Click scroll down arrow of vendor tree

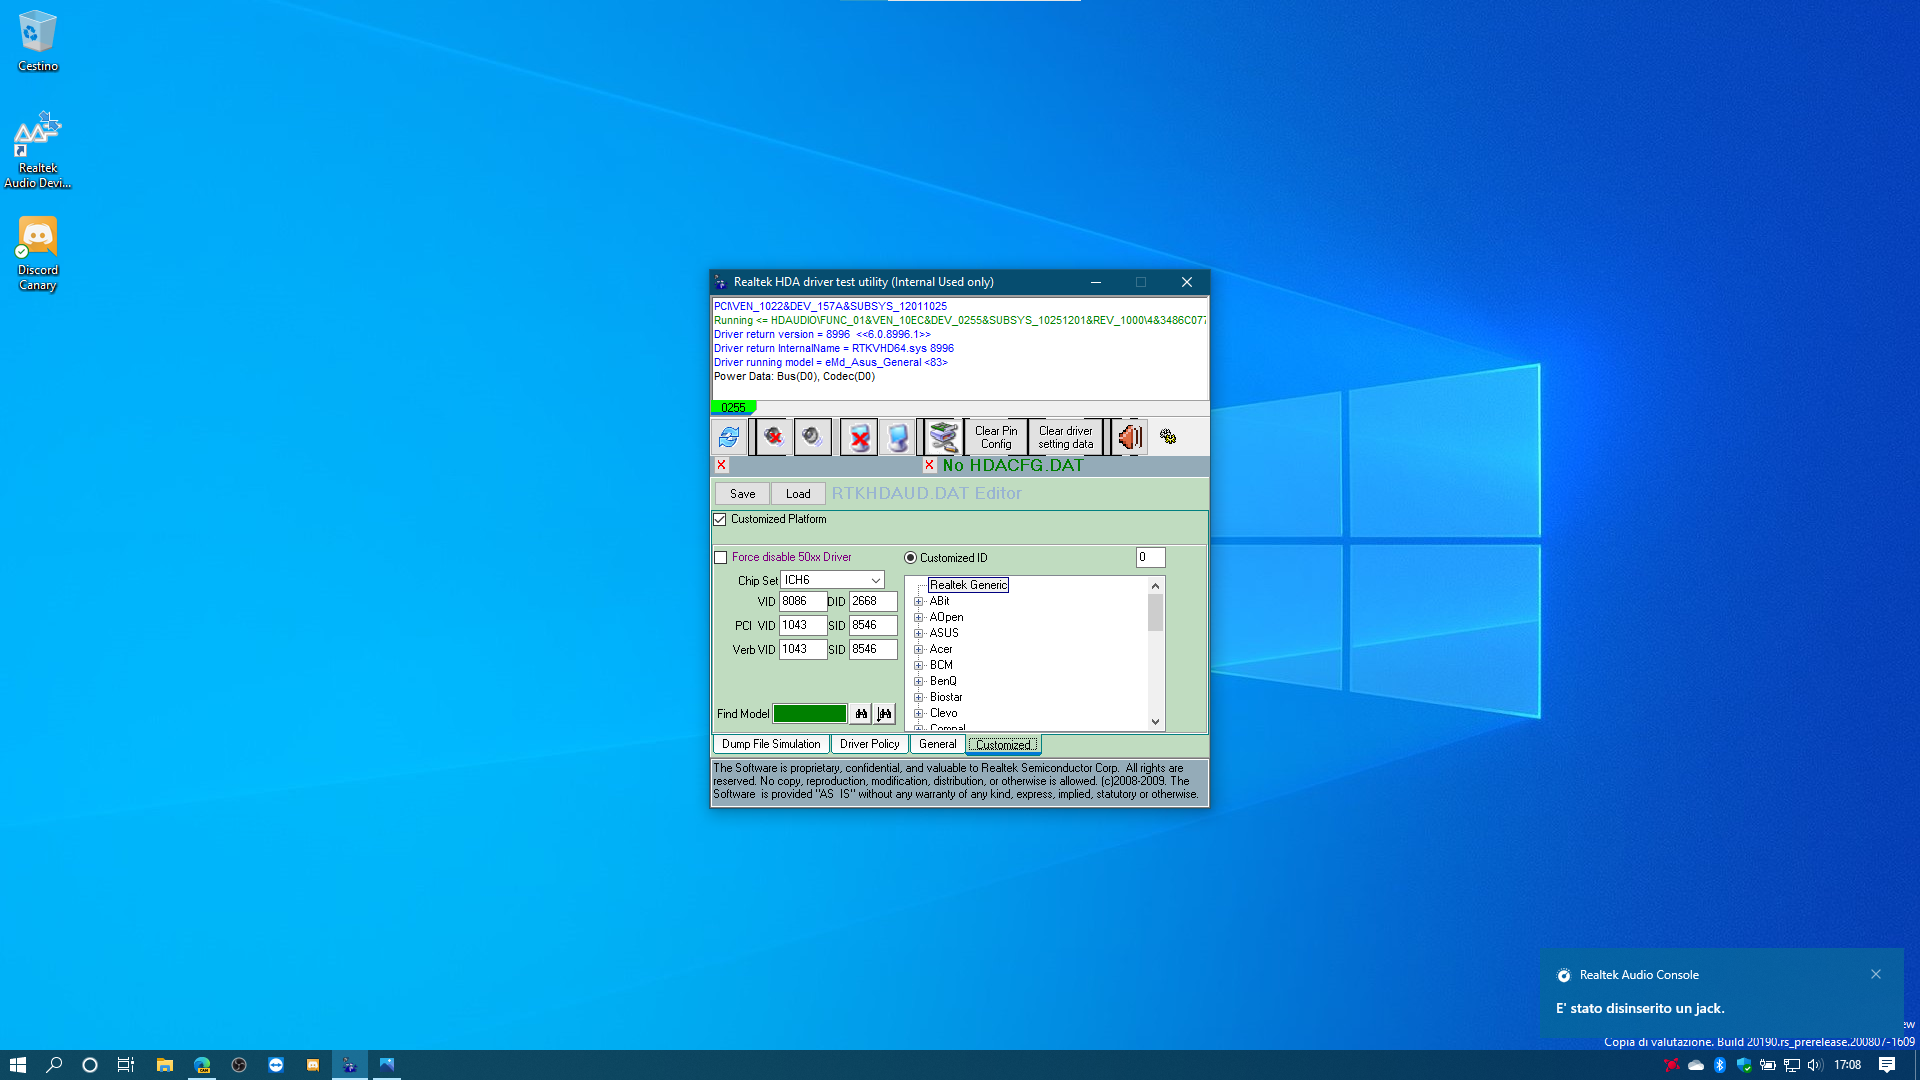1155,722
